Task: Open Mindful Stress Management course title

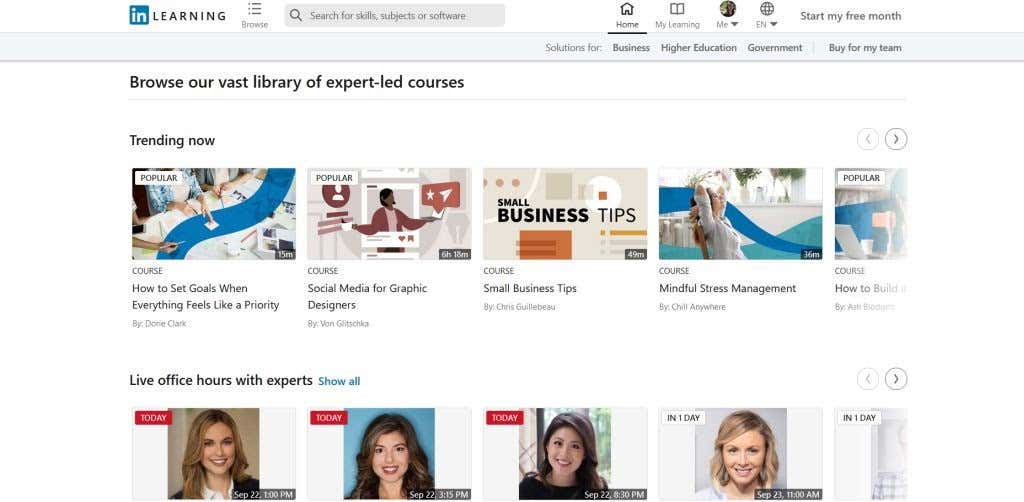Action: (727, 288)
